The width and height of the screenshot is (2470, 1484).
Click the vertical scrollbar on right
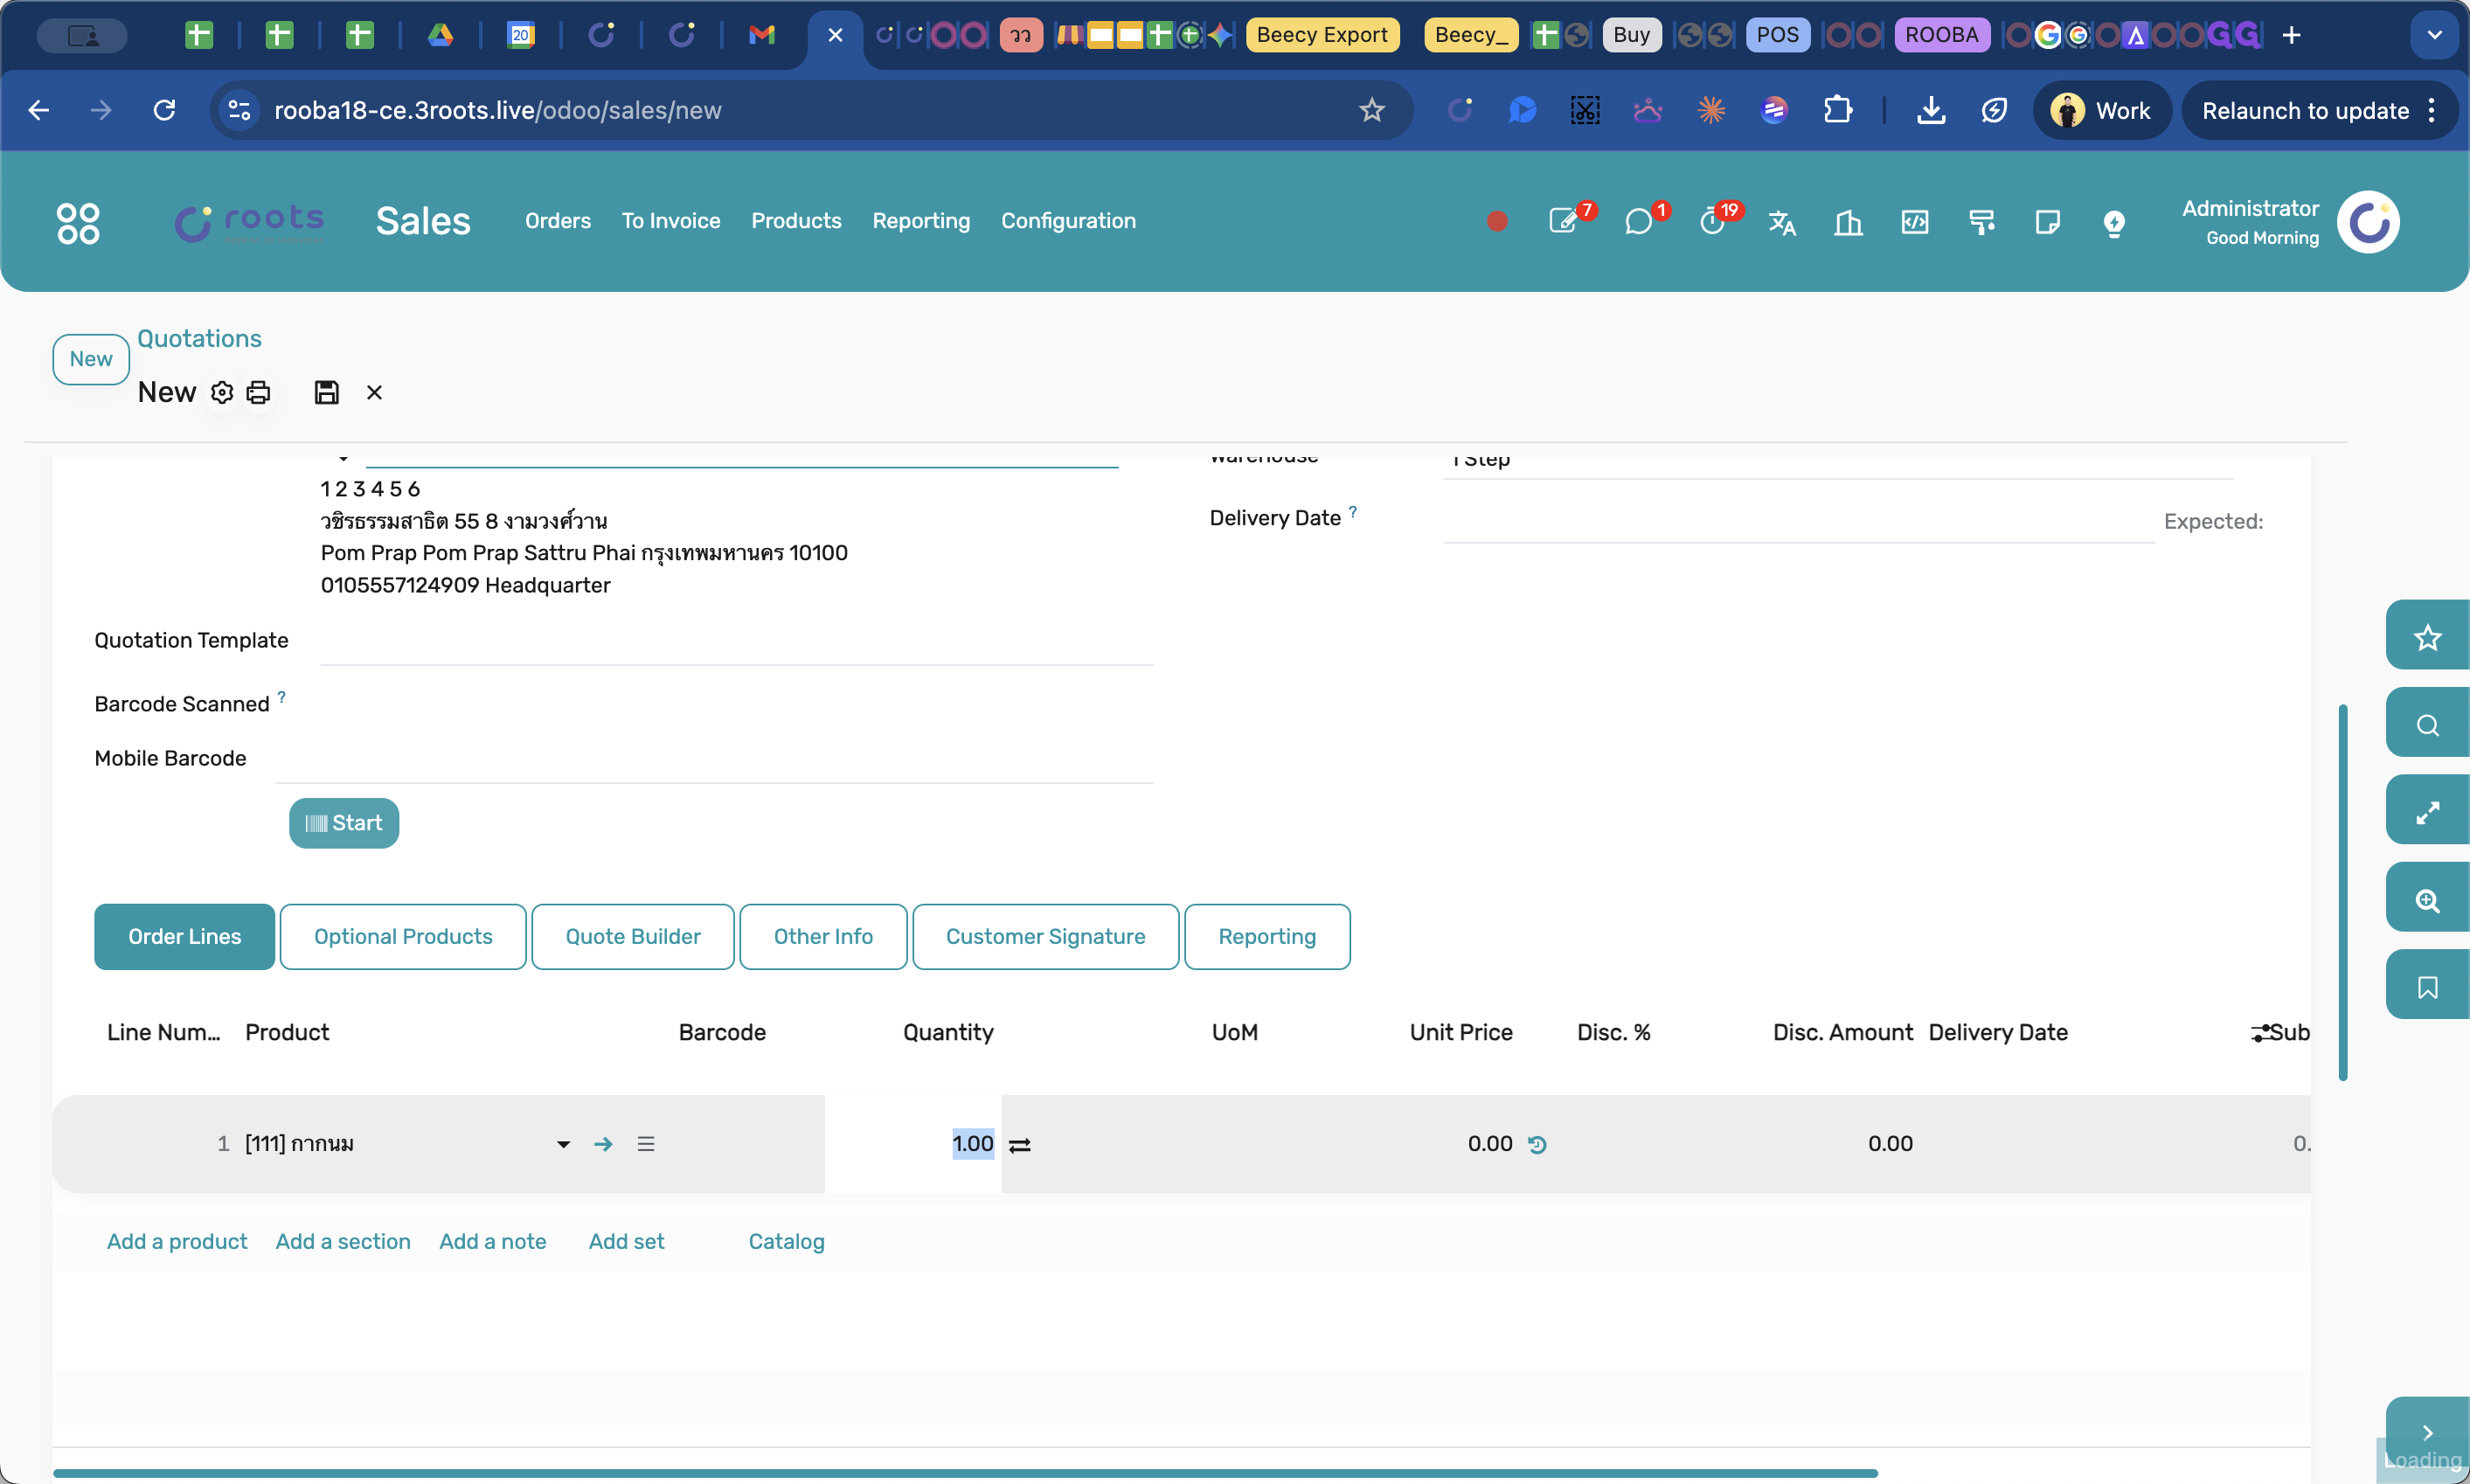point(2342,892)
